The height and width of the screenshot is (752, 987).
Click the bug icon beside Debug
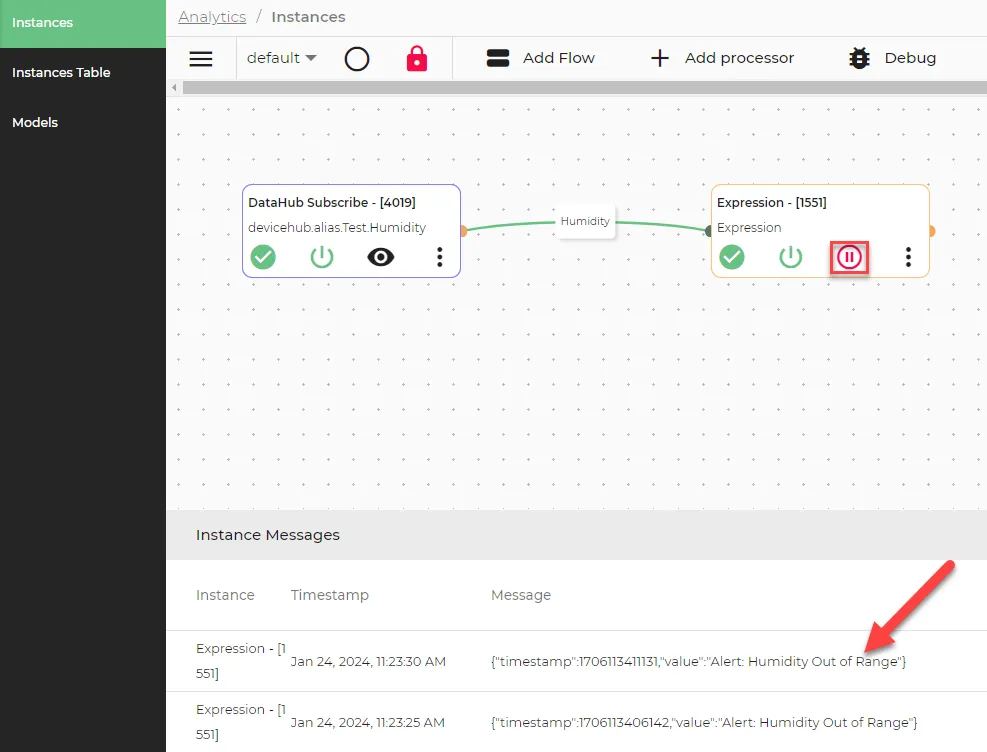click(x=859, y=58)
